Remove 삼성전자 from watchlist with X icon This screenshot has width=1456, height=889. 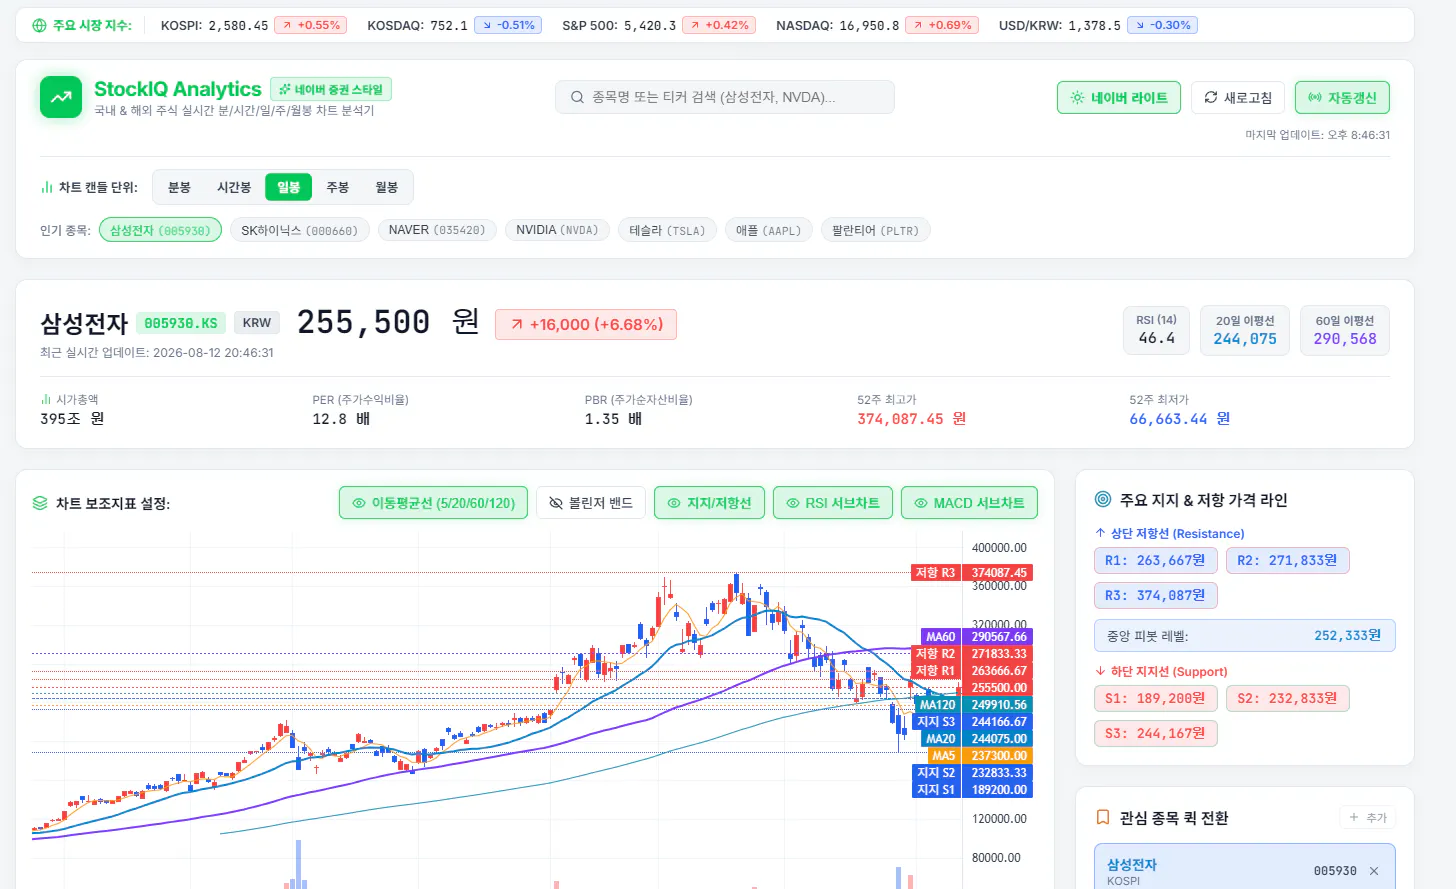pos(1374,871)
